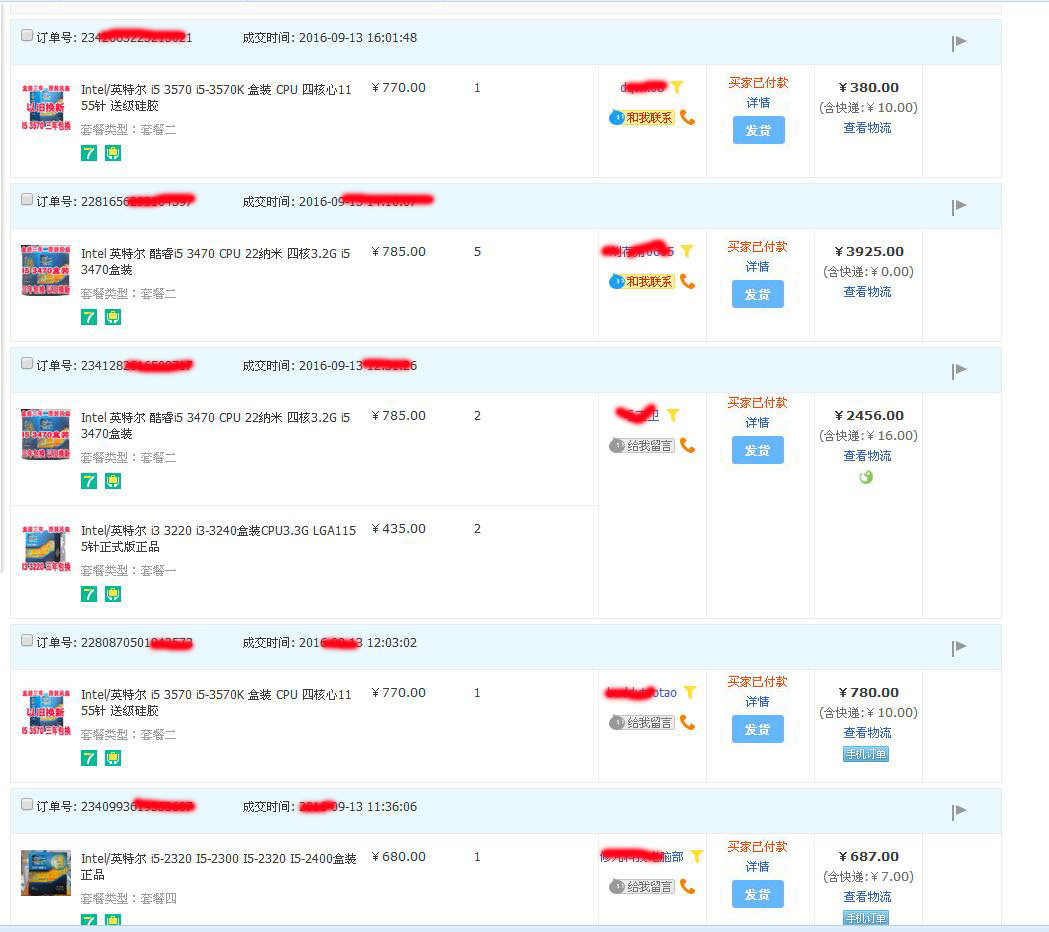
Task: View logistics 查看物流 for the ¥2456.00 order
Action: [867, 456]
